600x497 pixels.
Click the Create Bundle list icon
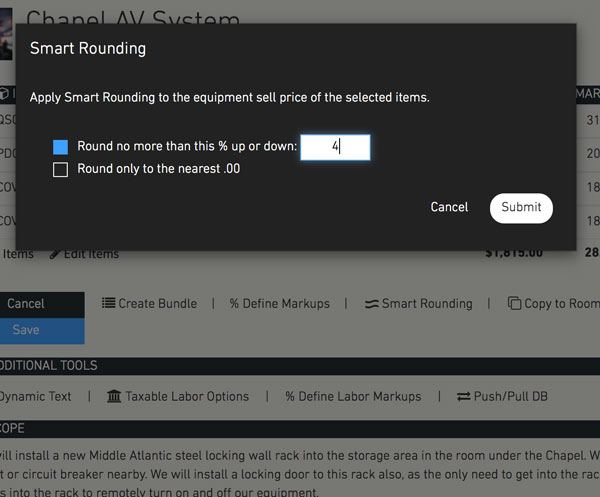[x=109, y=303]
